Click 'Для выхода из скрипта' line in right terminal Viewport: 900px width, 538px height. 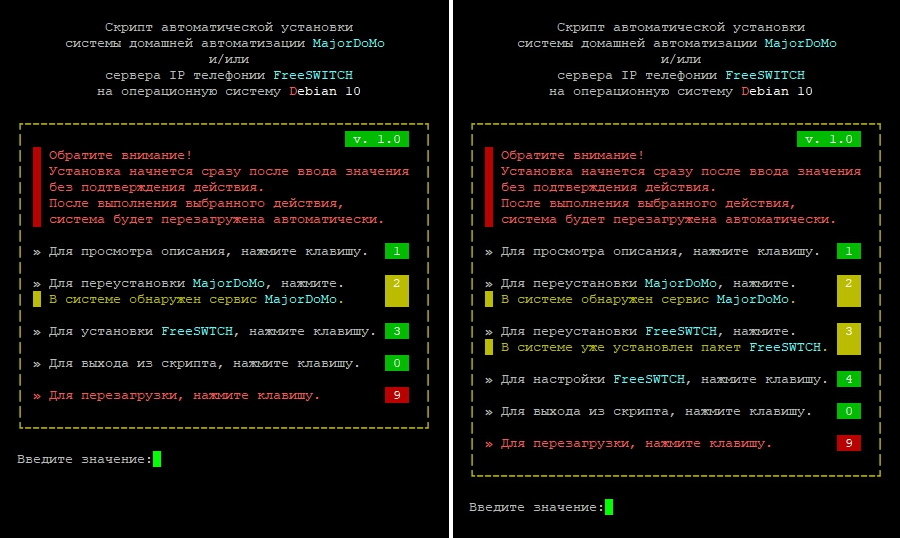(649, 412)
